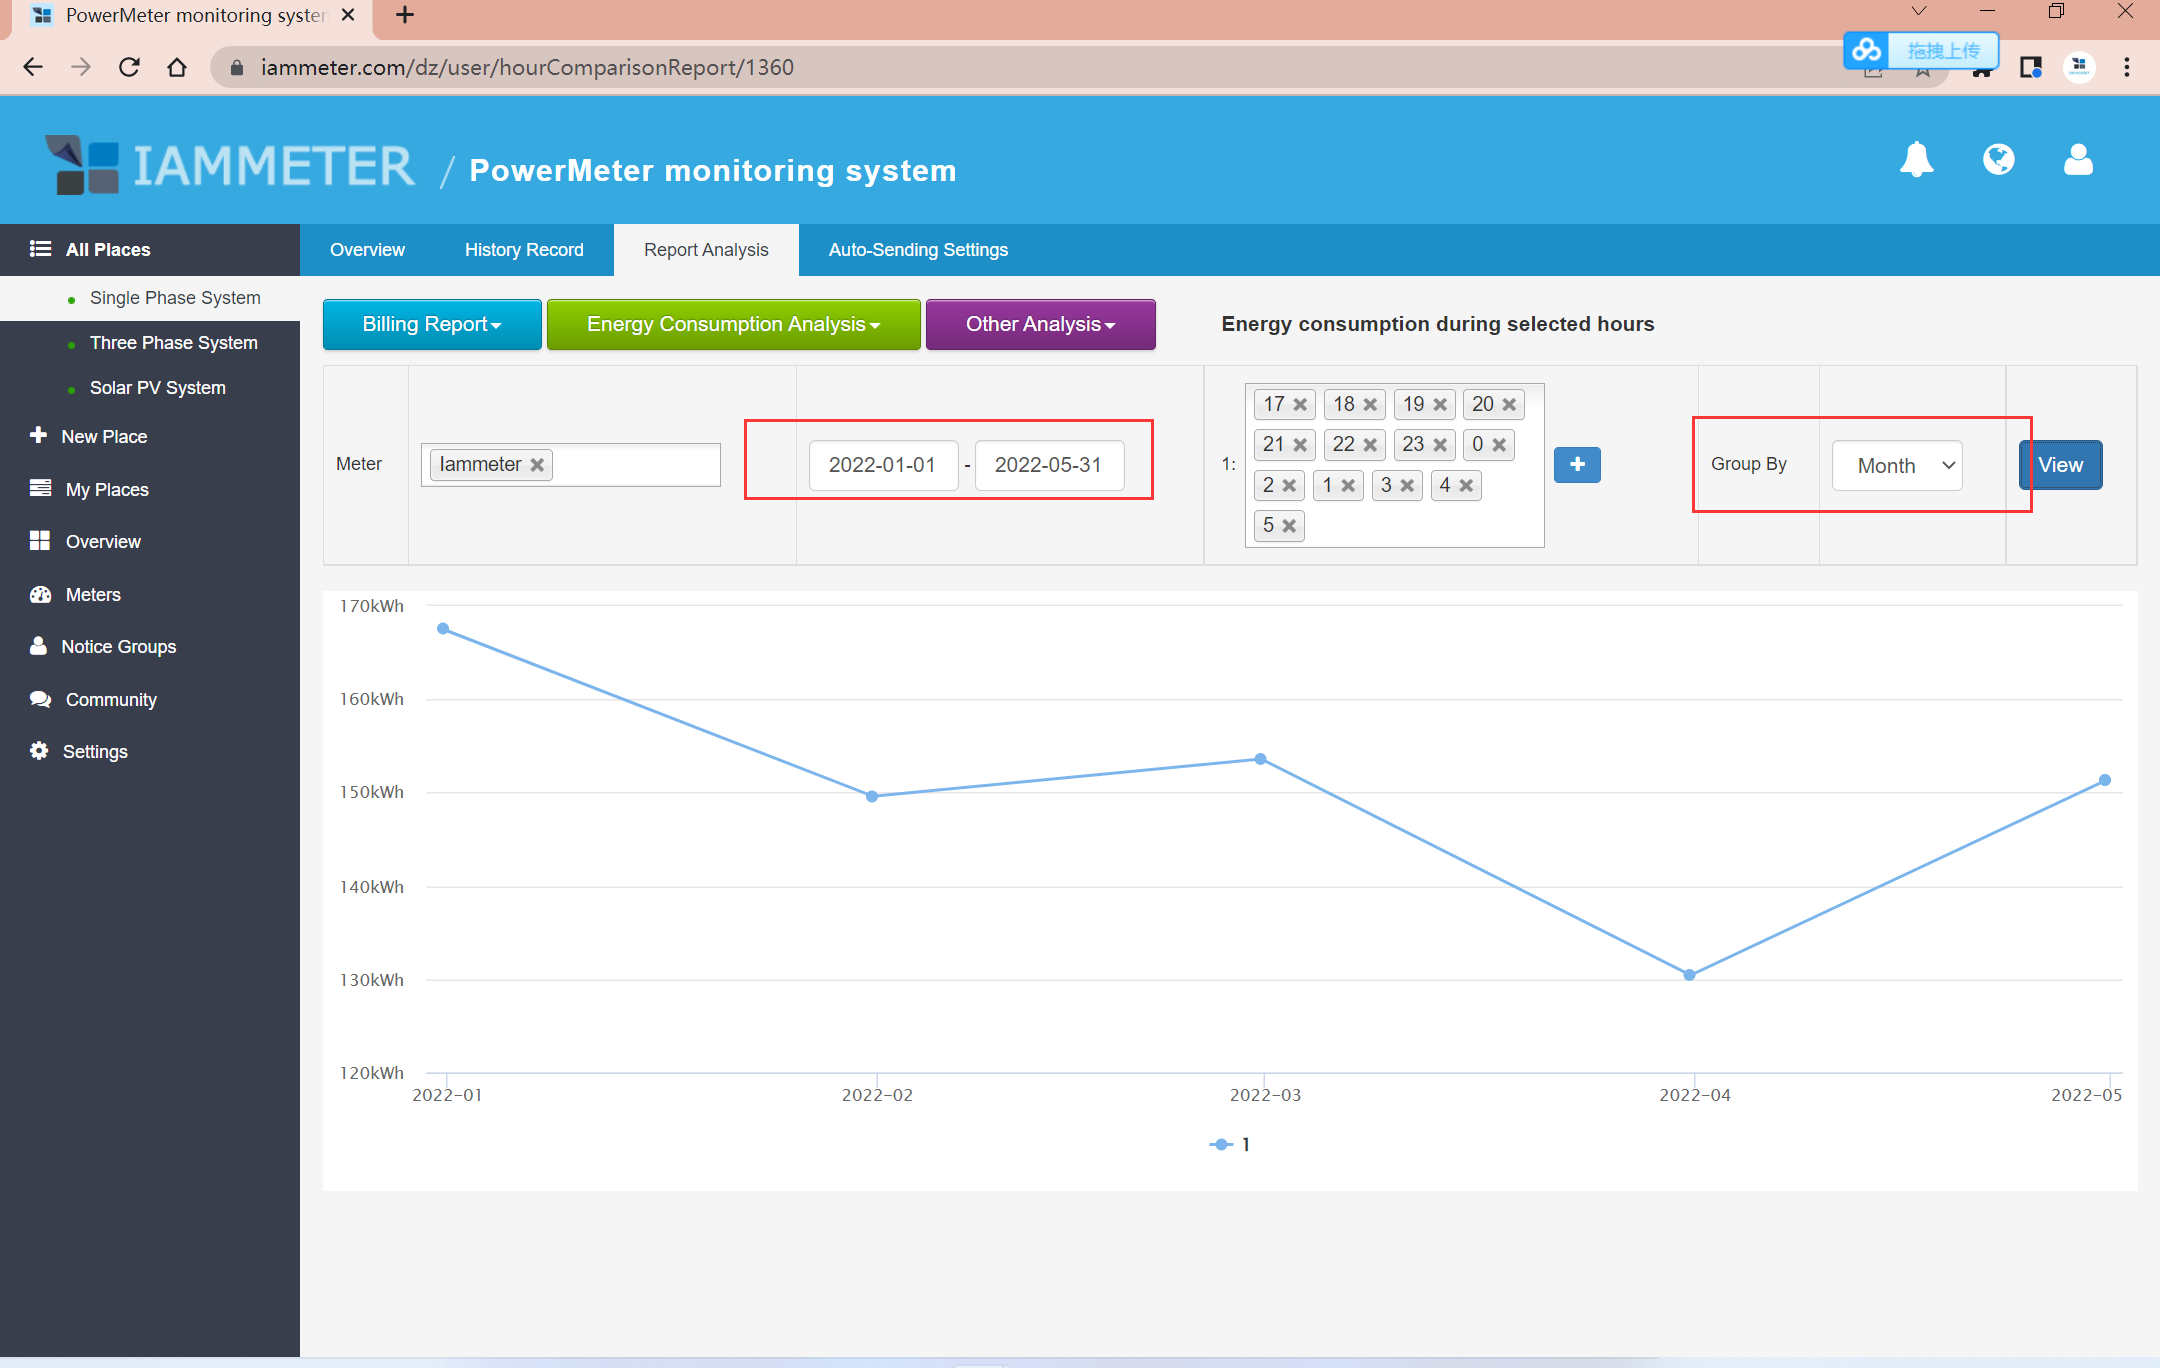Switch to the History Record tab
The image size is (2160, 1368).
pos(524,250)
